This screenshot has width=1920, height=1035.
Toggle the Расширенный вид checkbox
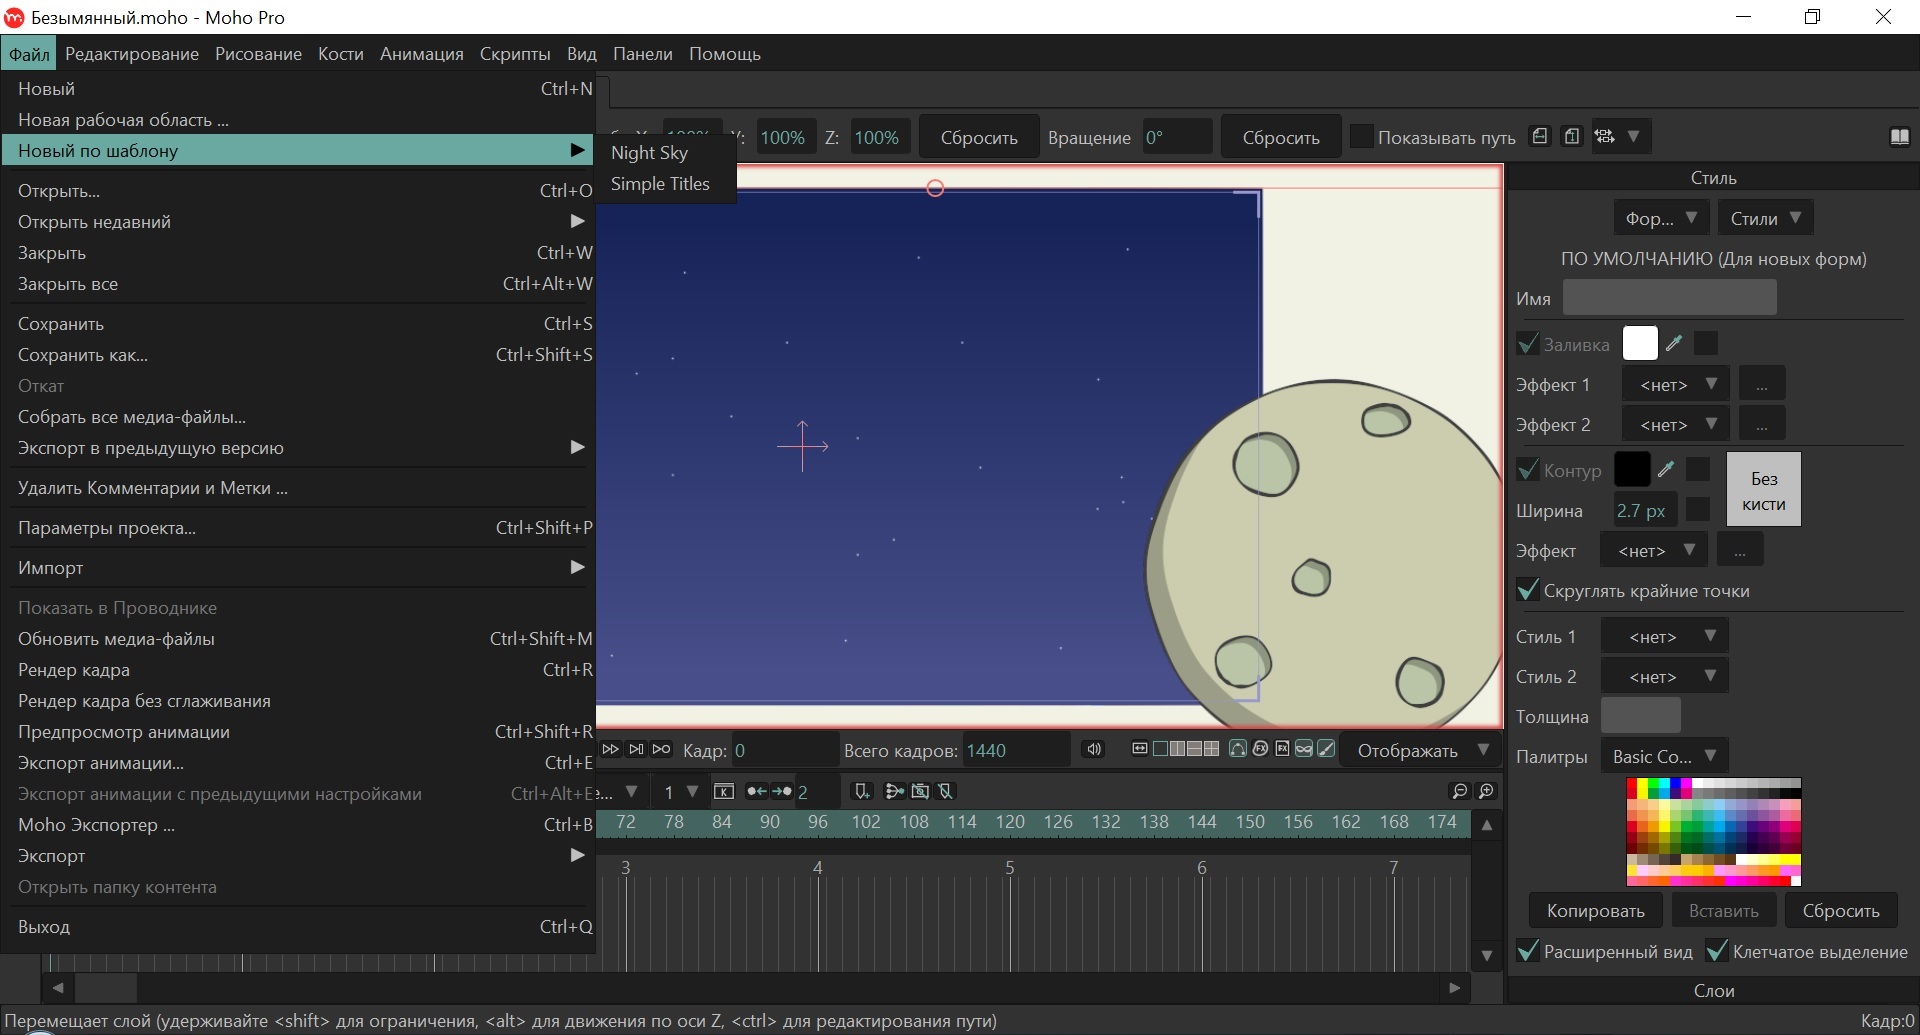coord(1528,951)
